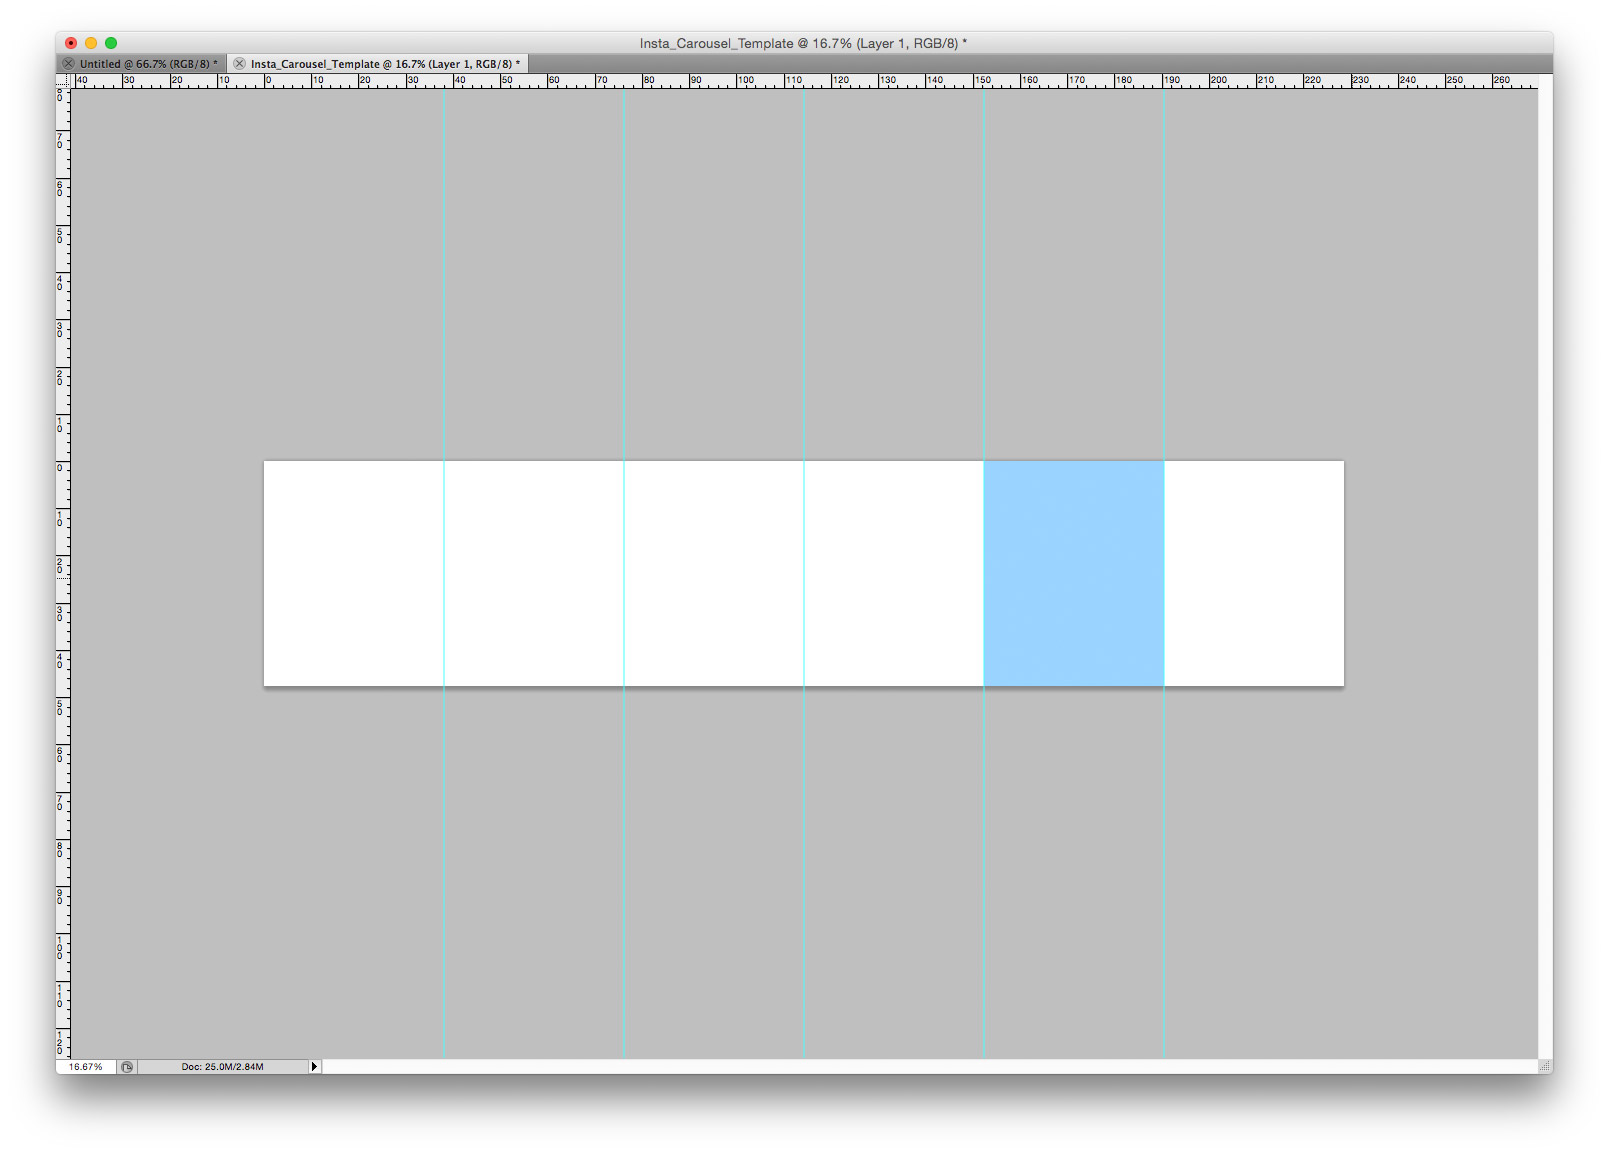The height and width of the screenshot is (1154, 1609).
Task: Switch to the Untitled @ 66.7% tab
Action: pos(147,64)
